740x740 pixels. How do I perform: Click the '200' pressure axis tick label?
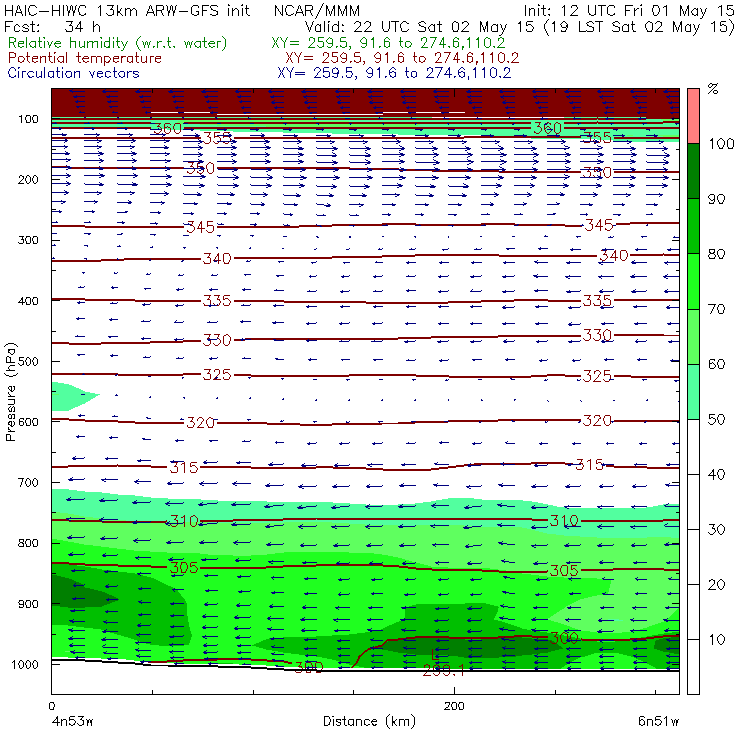[x=28, y=179]
